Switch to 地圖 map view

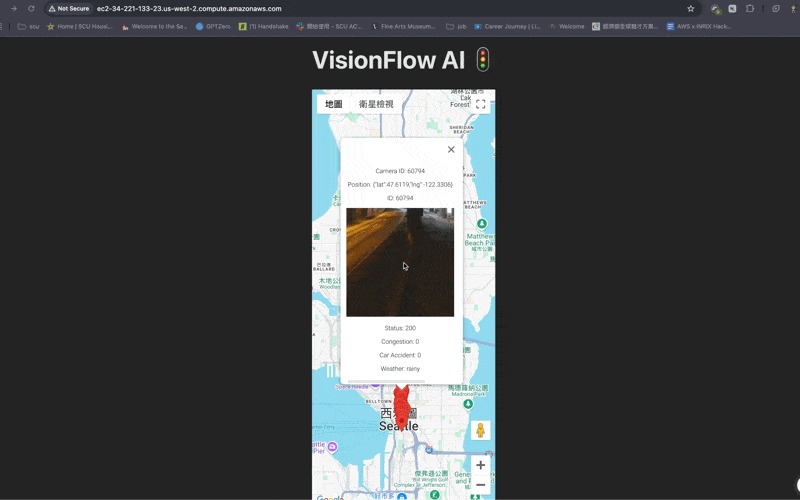[x=334, y=104]
